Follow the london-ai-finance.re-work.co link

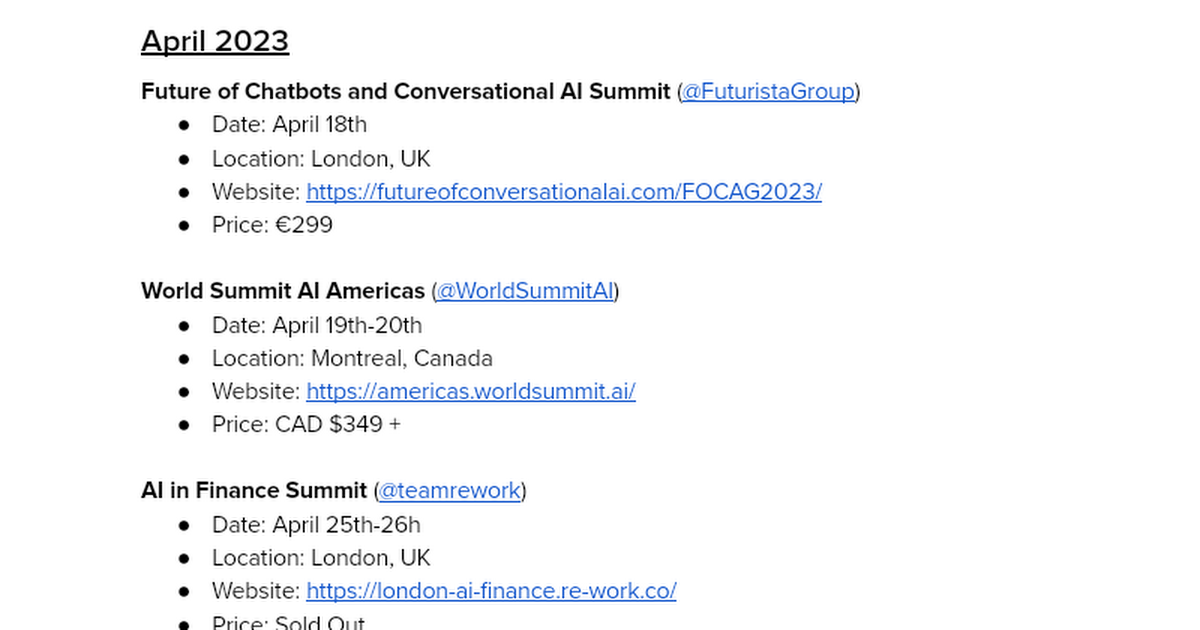(491, 591)
